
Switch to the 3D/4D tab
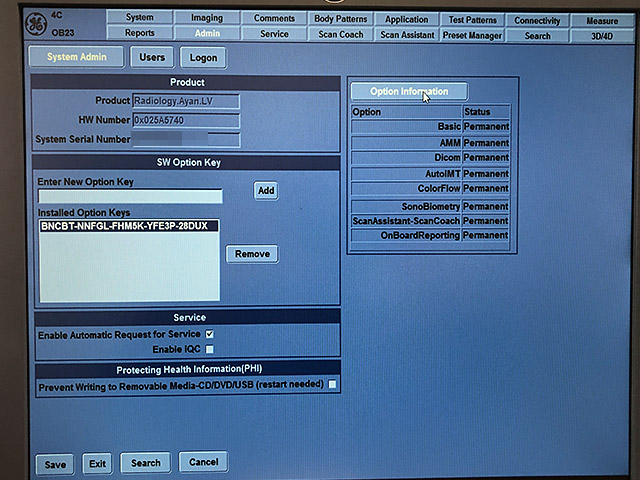coord(602,36)
